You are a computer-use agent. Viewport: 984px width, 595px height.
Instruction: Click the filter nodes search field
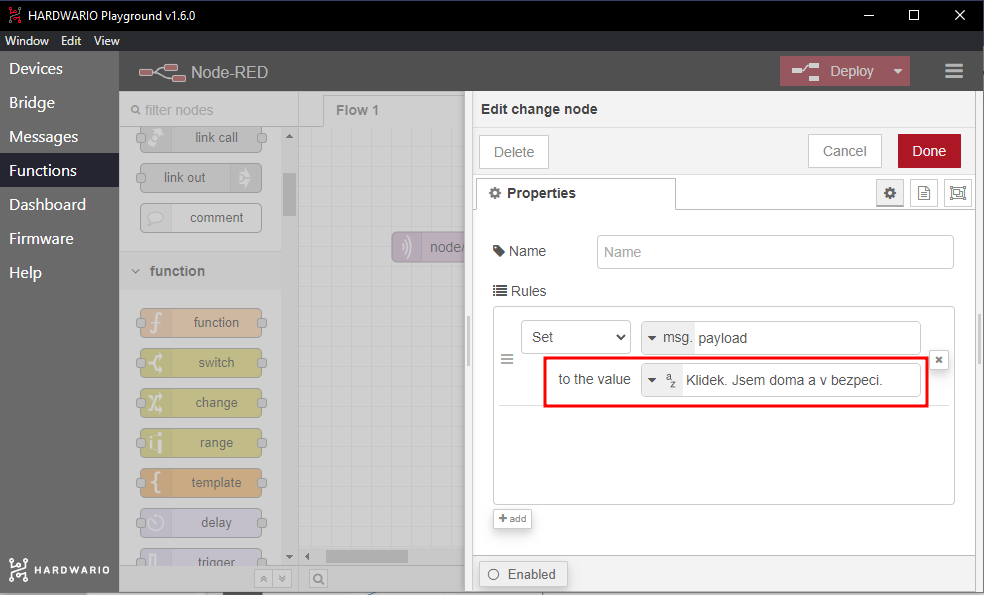tap(208, 110)
